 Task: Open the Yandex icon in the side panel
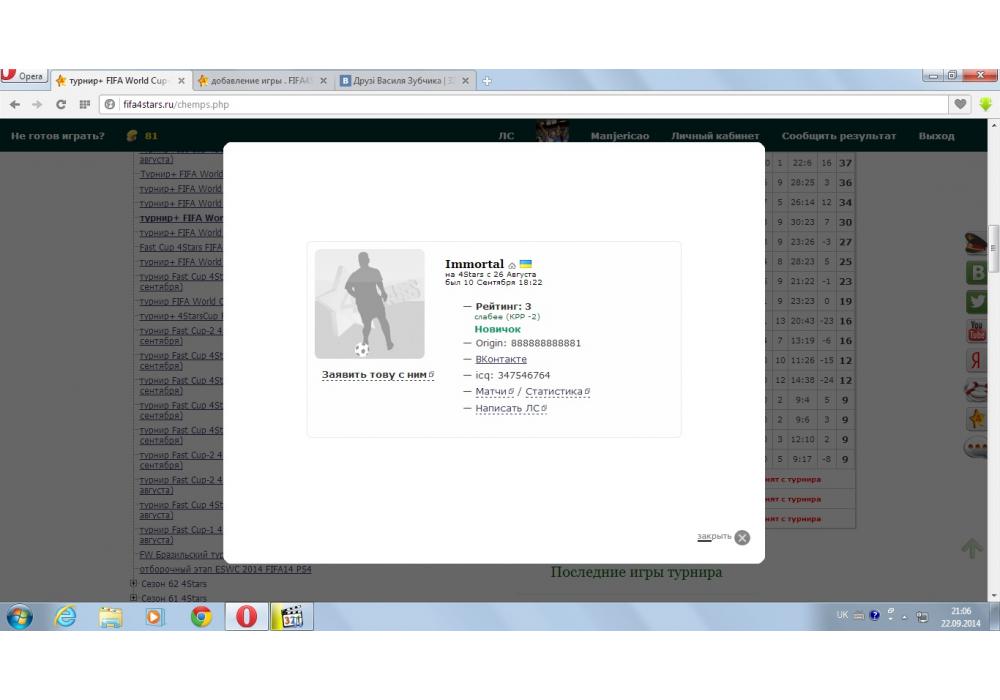(x=976, y=361)
